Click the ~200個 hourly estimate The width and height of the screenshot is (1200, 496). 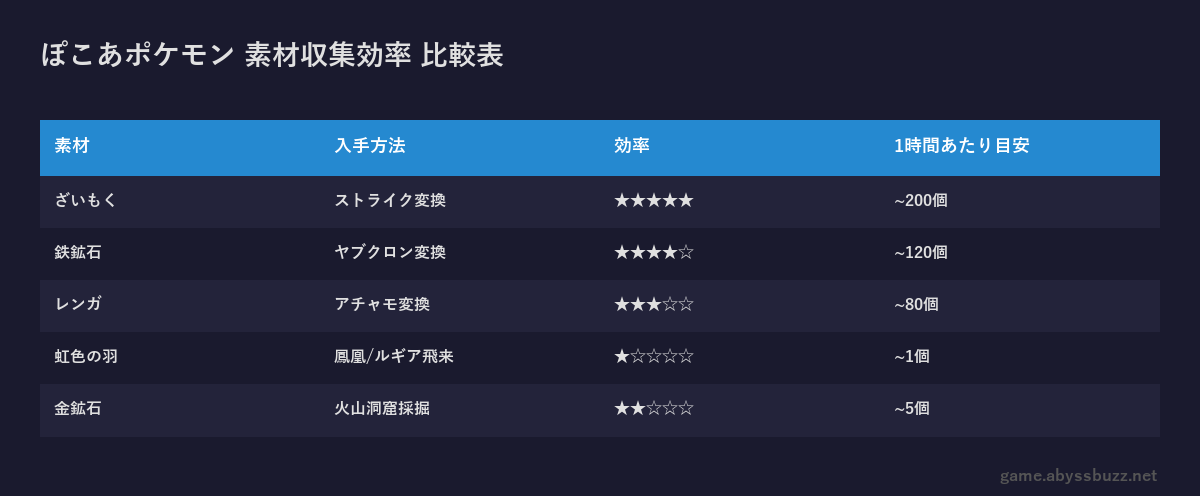point(920,200)
